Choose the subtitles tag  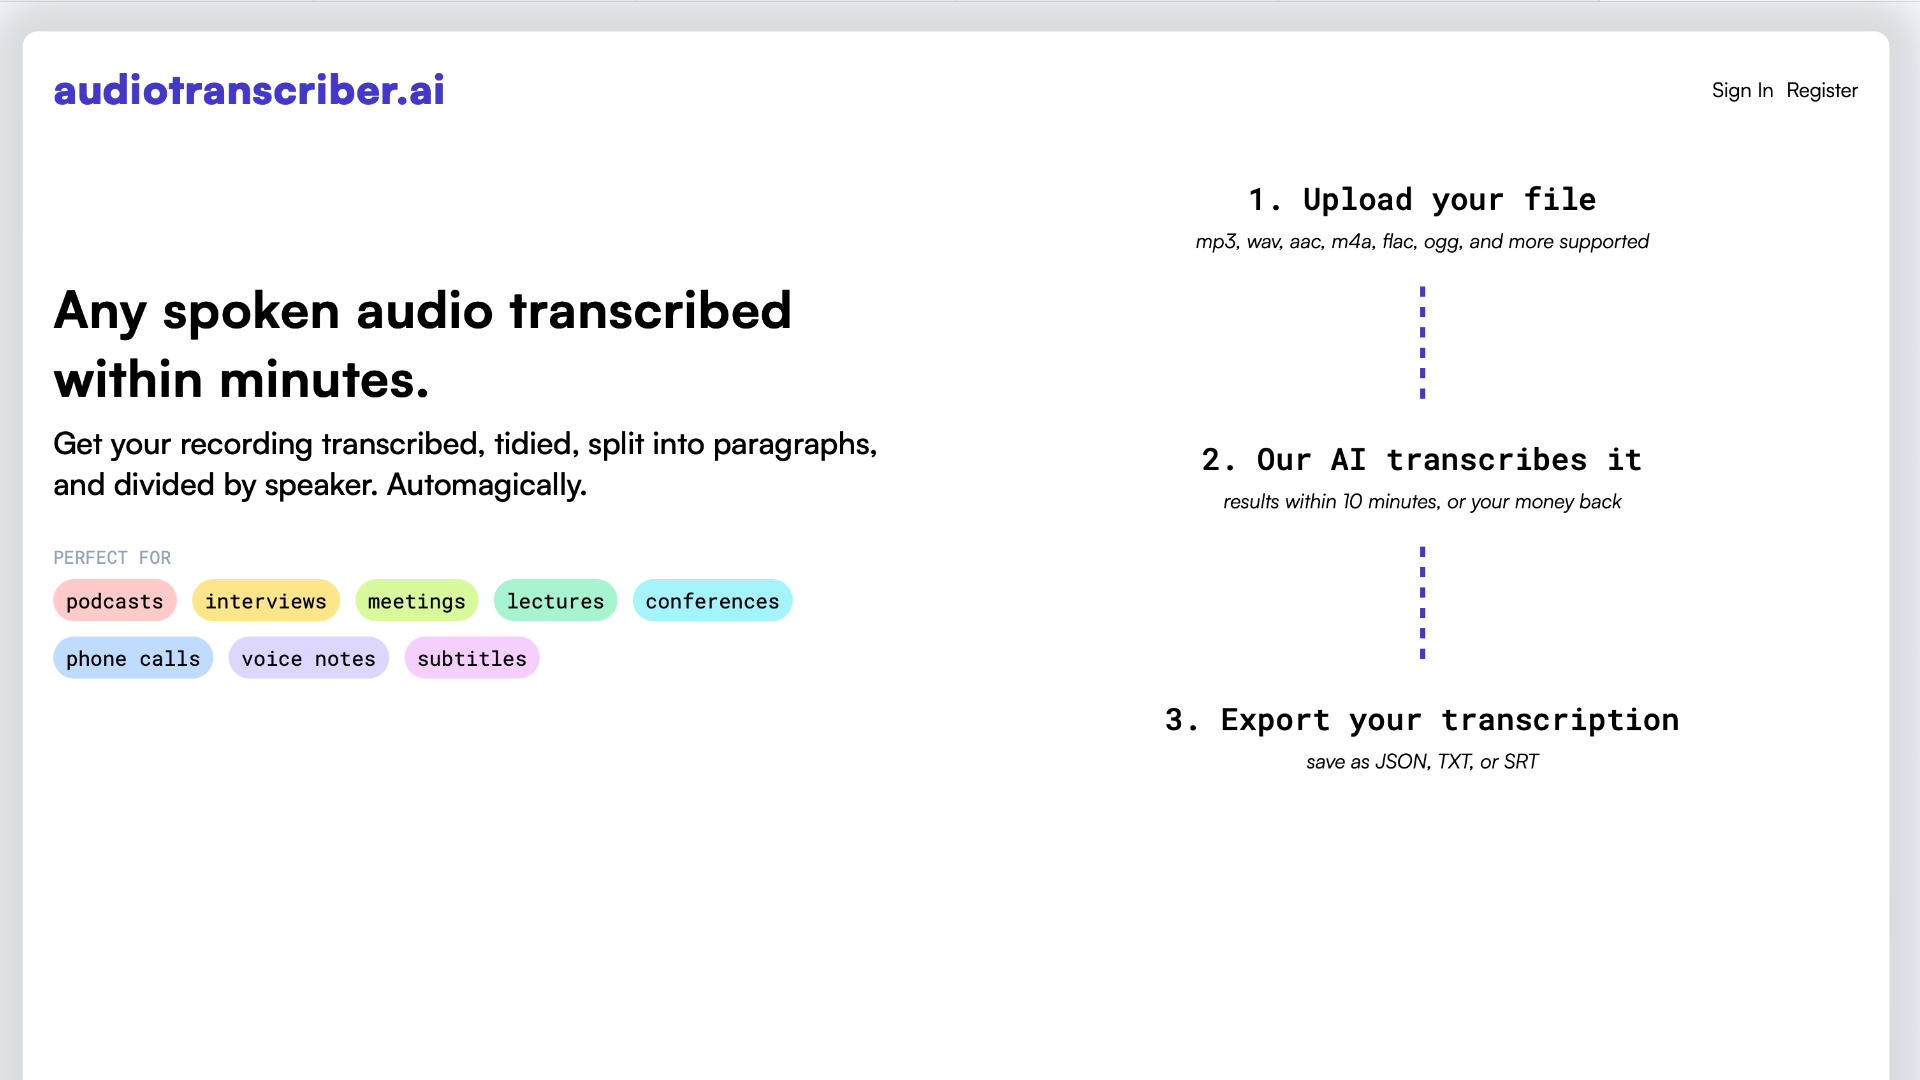click(x=472, y=658)
